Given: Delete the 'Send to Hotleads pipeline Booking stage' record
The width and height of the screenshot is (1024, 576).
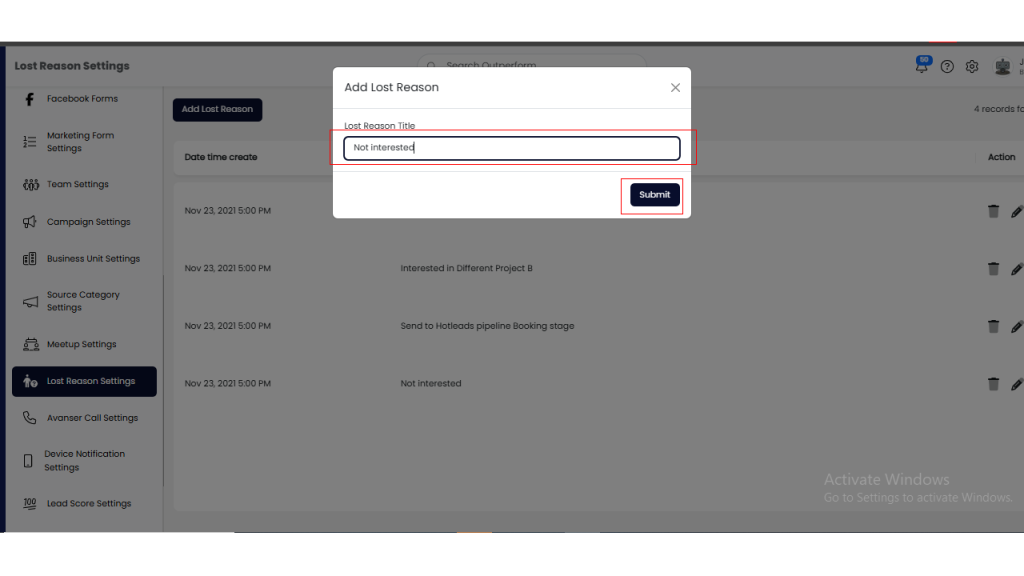Looking at the screenshot, I should pyautogui.click(x=993, y=326).
